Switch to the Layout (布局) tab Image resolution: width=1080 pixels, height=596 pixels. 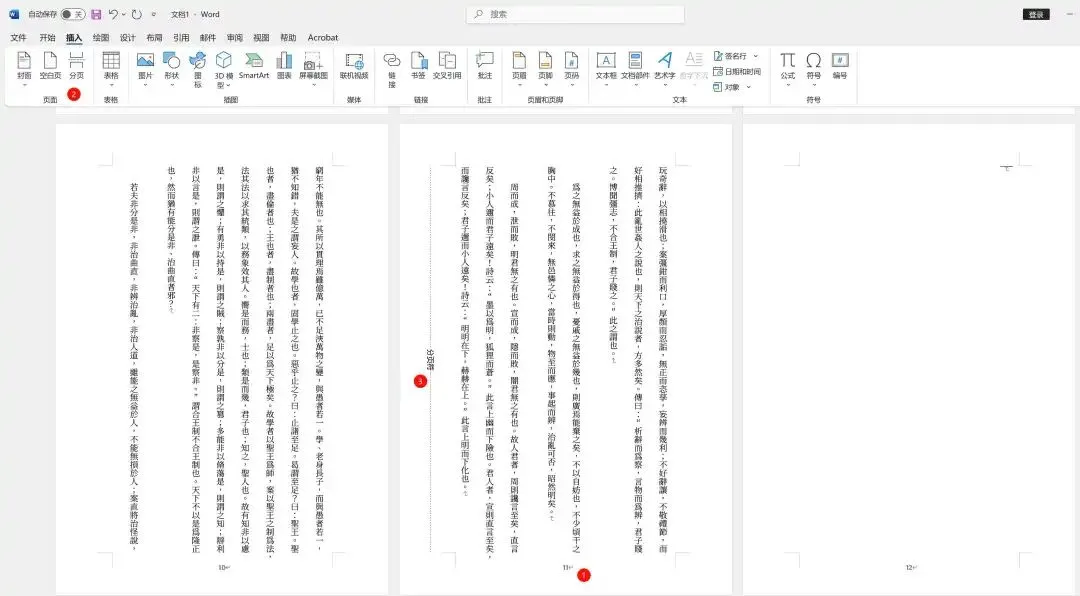154,37
